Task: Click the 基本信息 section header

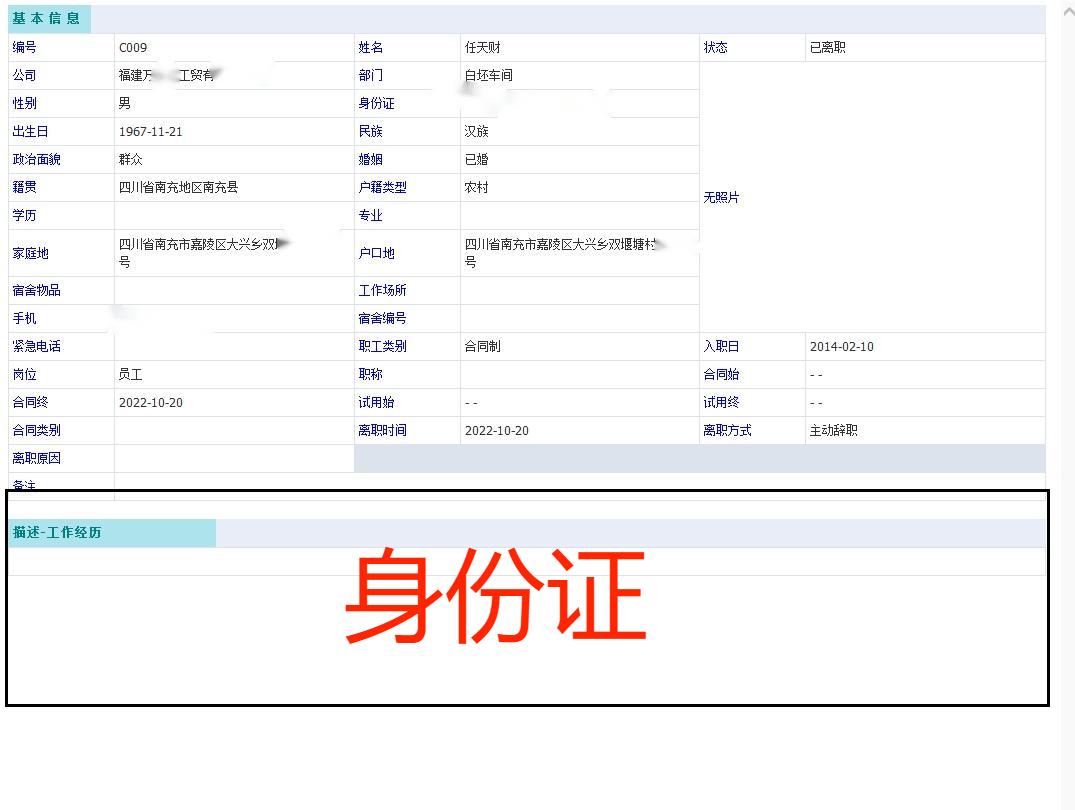Action: (x=47, y=19)
